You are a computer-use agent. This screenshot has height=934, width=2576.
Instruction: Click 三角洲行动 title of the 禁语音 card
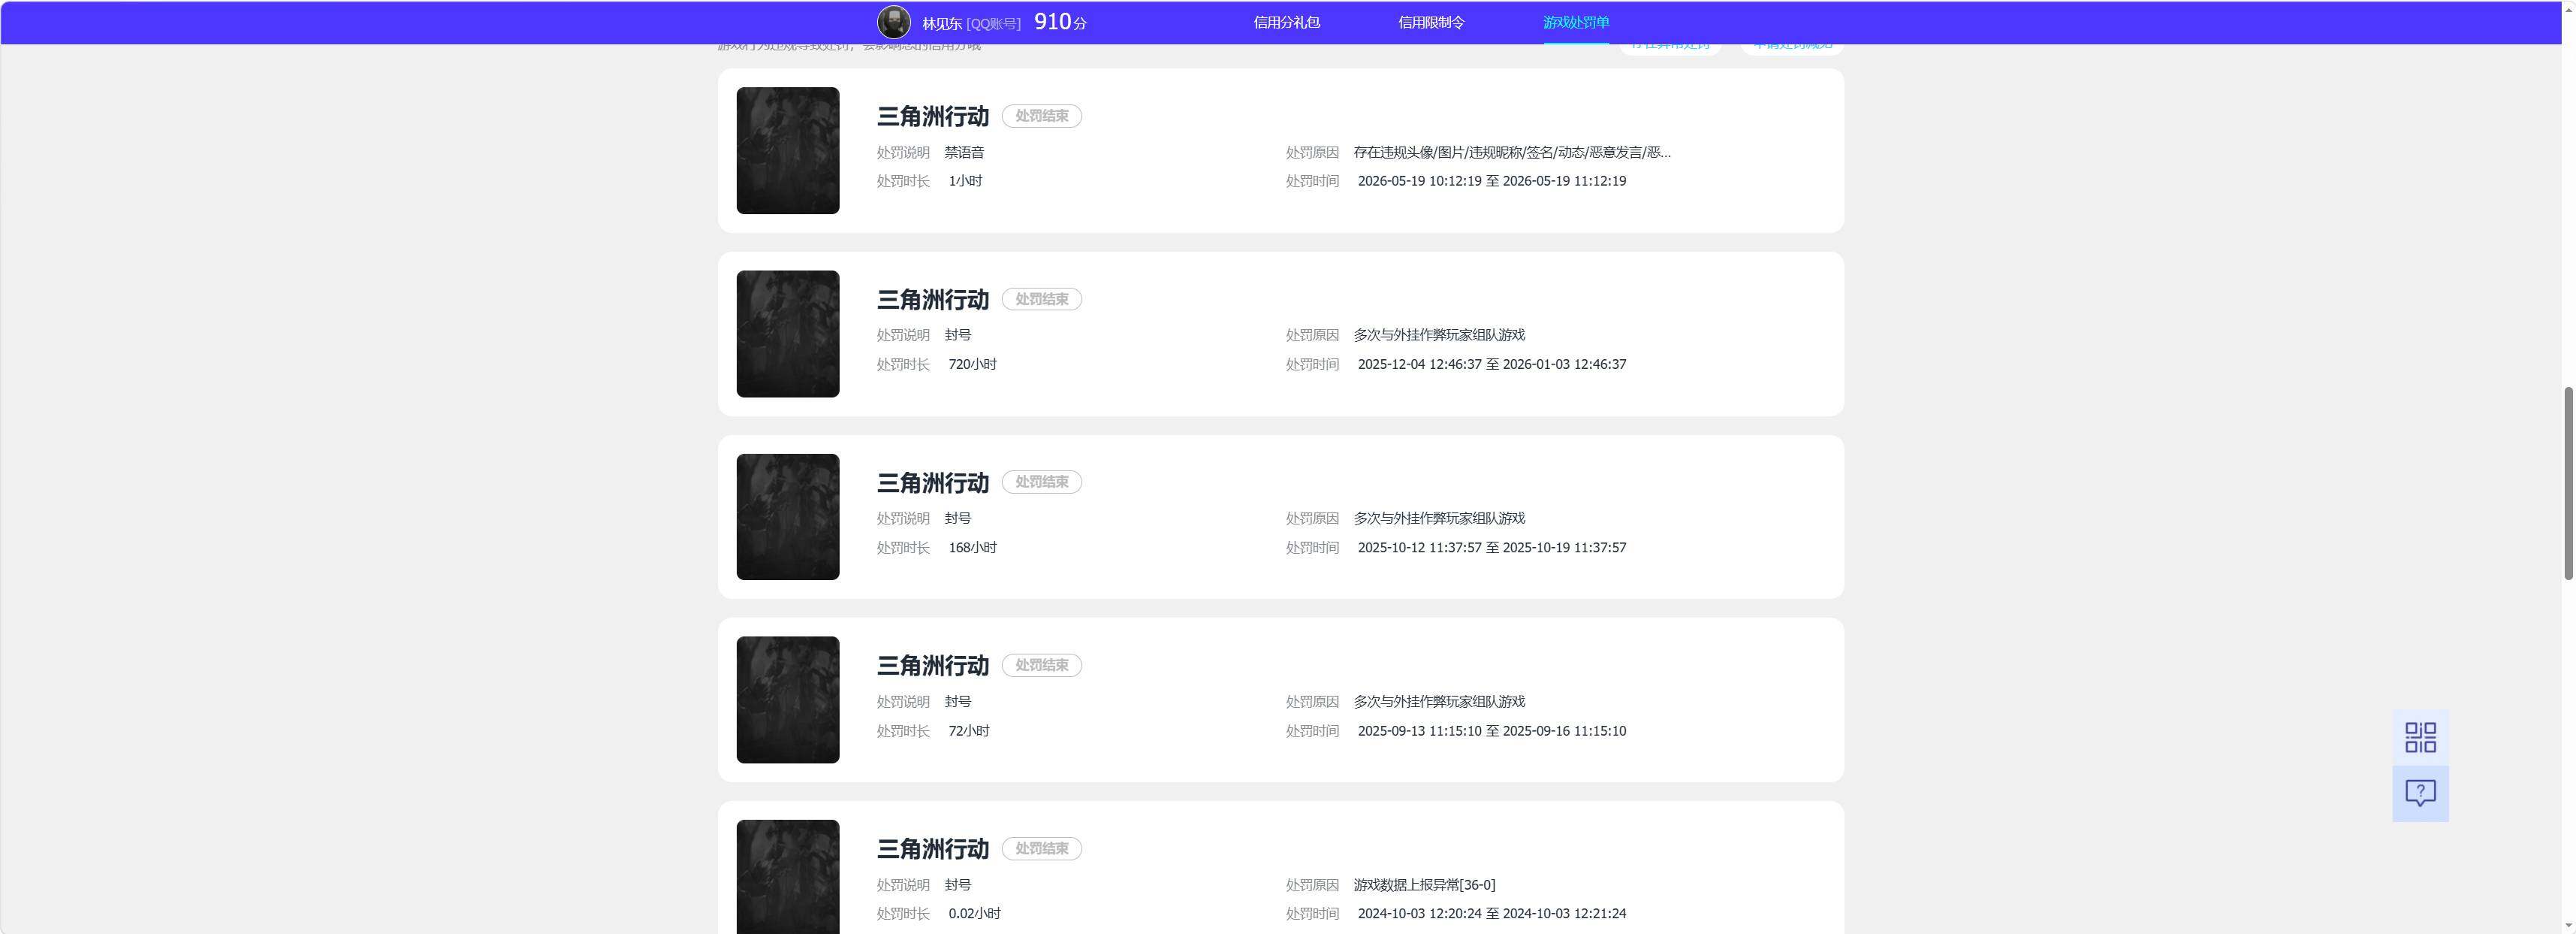point(932,116)
